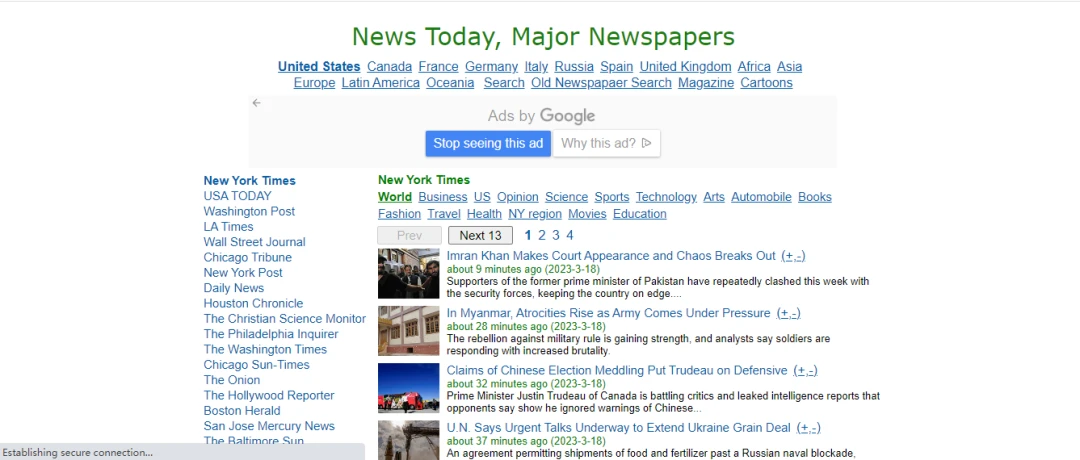The image size is (1080, 460).
Task: Open Chicago Tribune in newspaper list
Action: coord(247,258)
